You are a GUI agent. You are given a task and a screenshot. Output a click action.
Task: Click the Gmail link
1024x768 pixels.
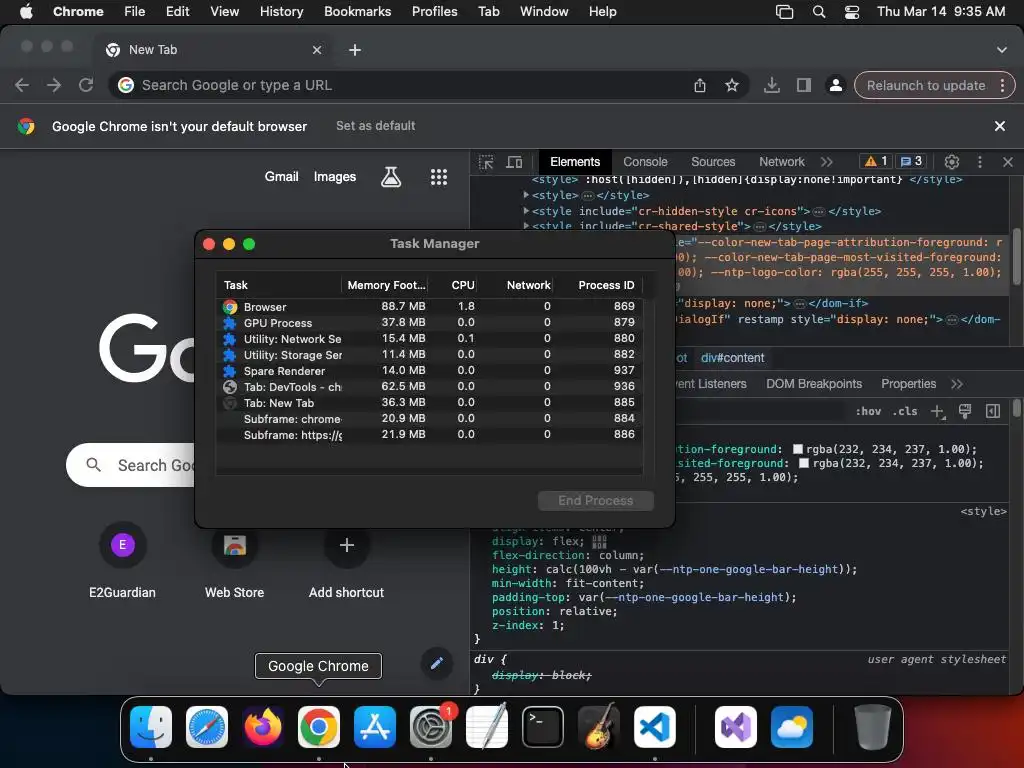pyautogui.click(x=281, y=177)
